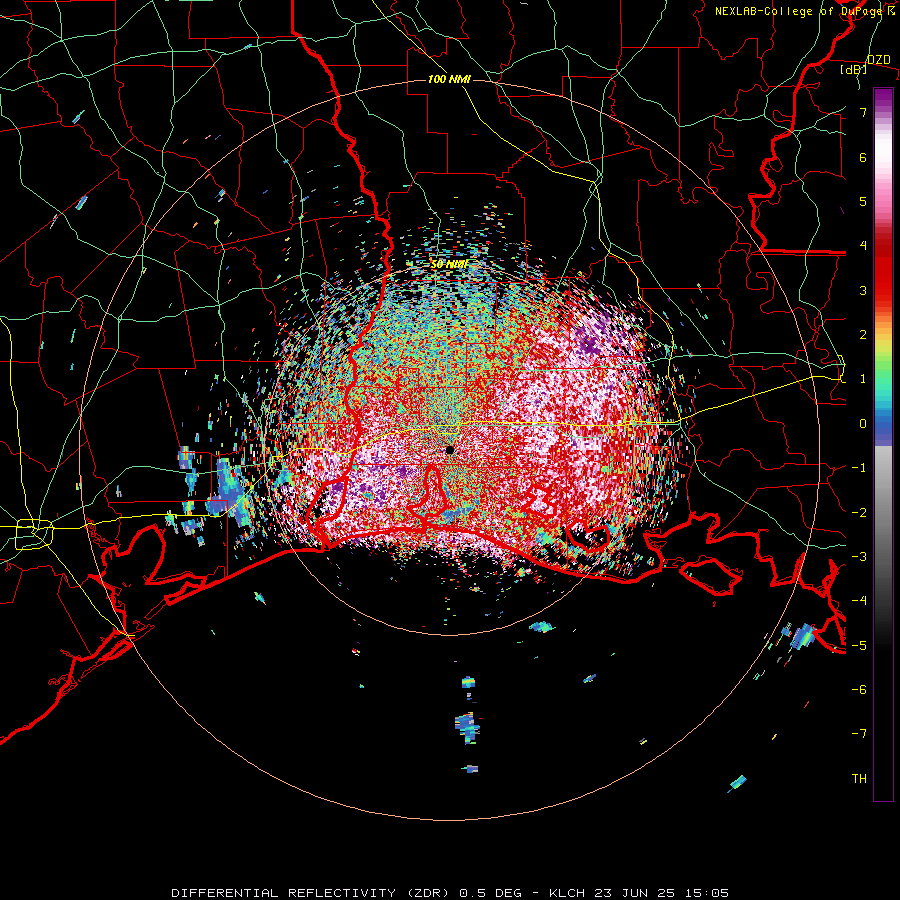Click the -7 tick on color scale
Image resolution: width=900 pixels, height=900 pixels.
859,734
